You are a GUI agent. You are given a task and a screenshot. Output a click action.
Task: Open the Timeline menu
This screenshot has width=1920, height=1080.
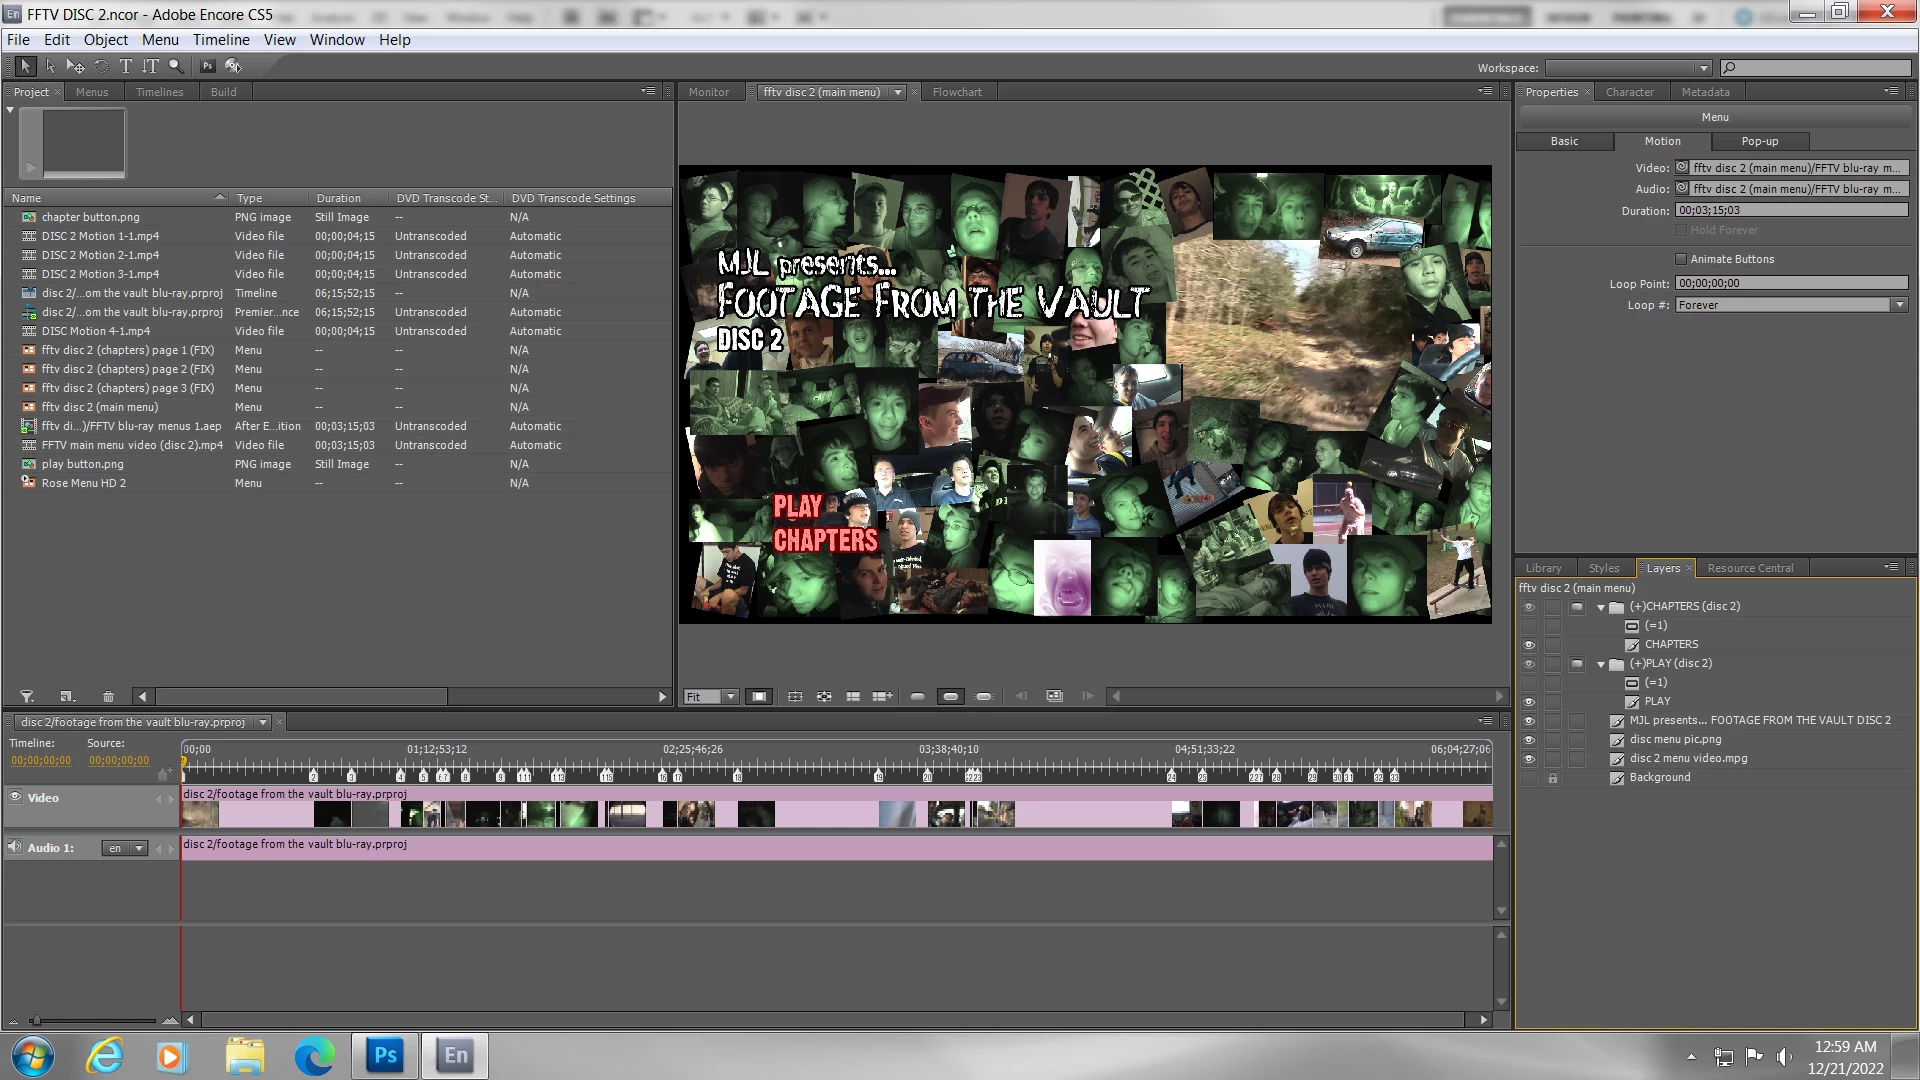221,40
